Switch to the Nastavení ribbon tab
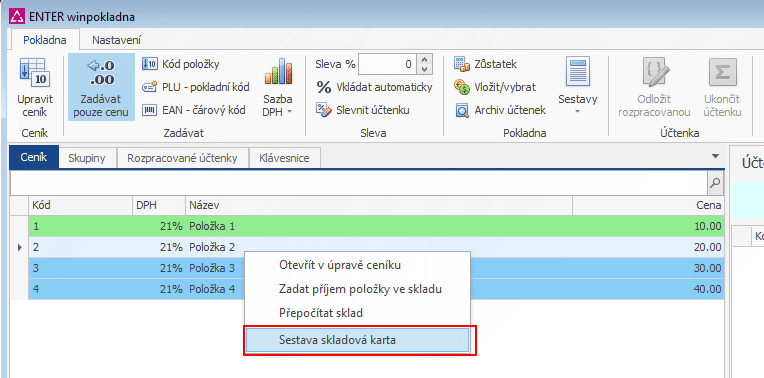Image resolution: width=764 pixels, height=378 pixels. coord(116,40)
